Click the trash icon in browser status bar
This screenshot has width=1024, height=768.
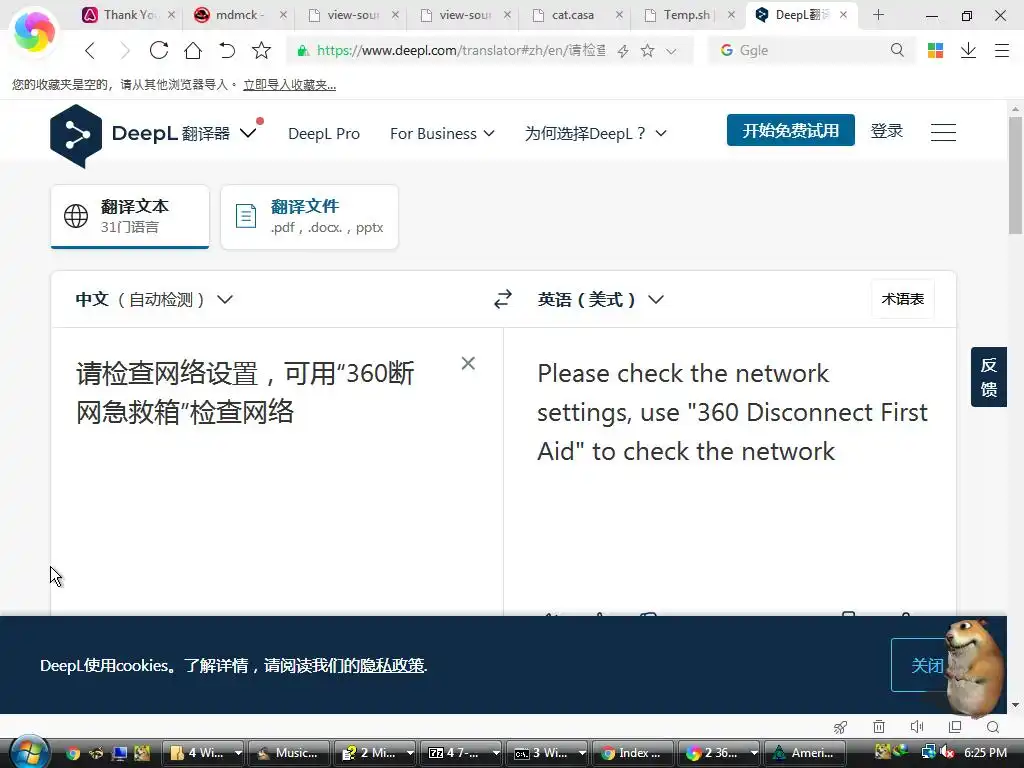pyautogui.click(x=879, y=727)
